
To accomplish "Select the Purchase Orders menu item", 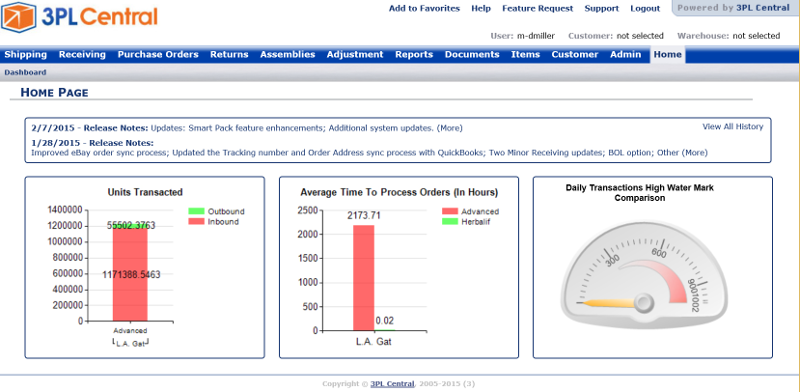I will point(158,55).
